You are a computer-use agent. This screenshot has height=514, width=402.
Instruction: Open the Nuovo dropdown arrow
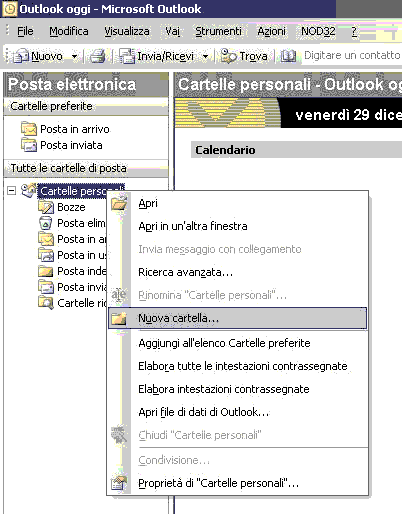[x=74, y=56]
